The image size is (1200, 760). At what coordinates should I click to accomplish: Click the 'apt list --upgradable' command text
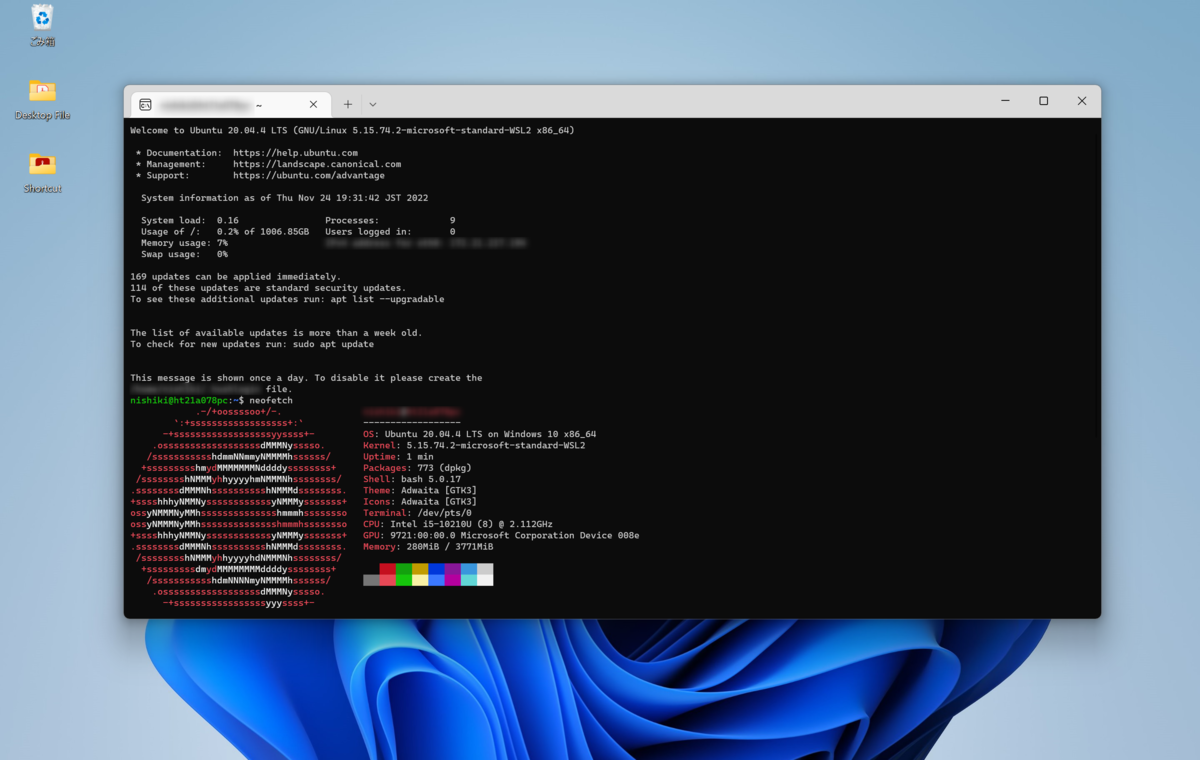[387, 299]
